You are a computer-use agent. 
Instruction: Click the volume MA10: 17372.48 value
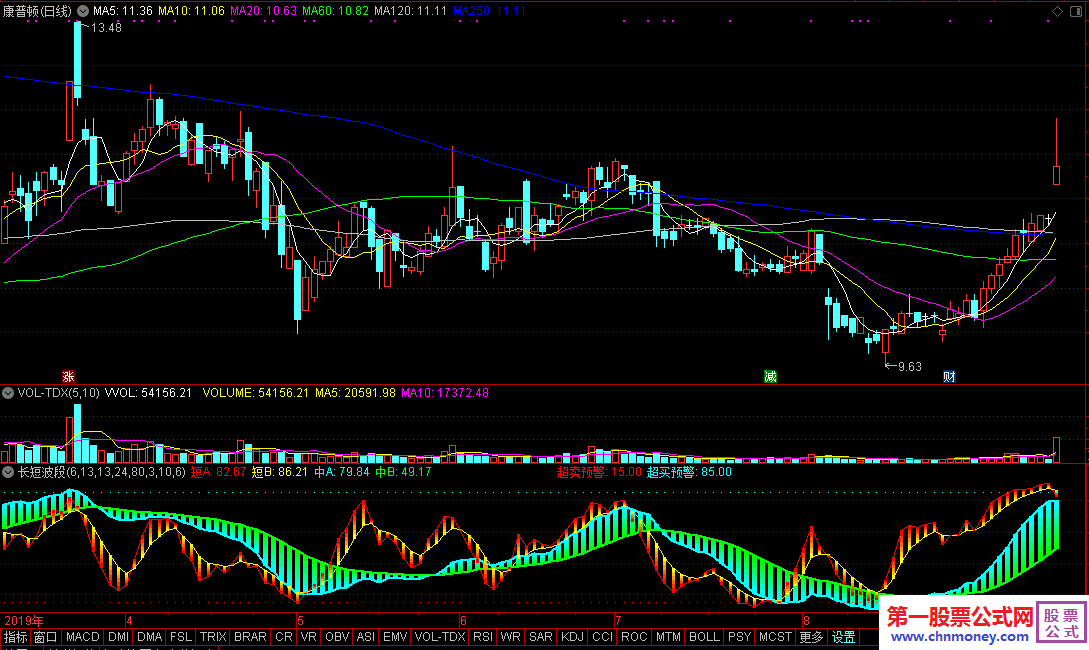pos(445,393)
